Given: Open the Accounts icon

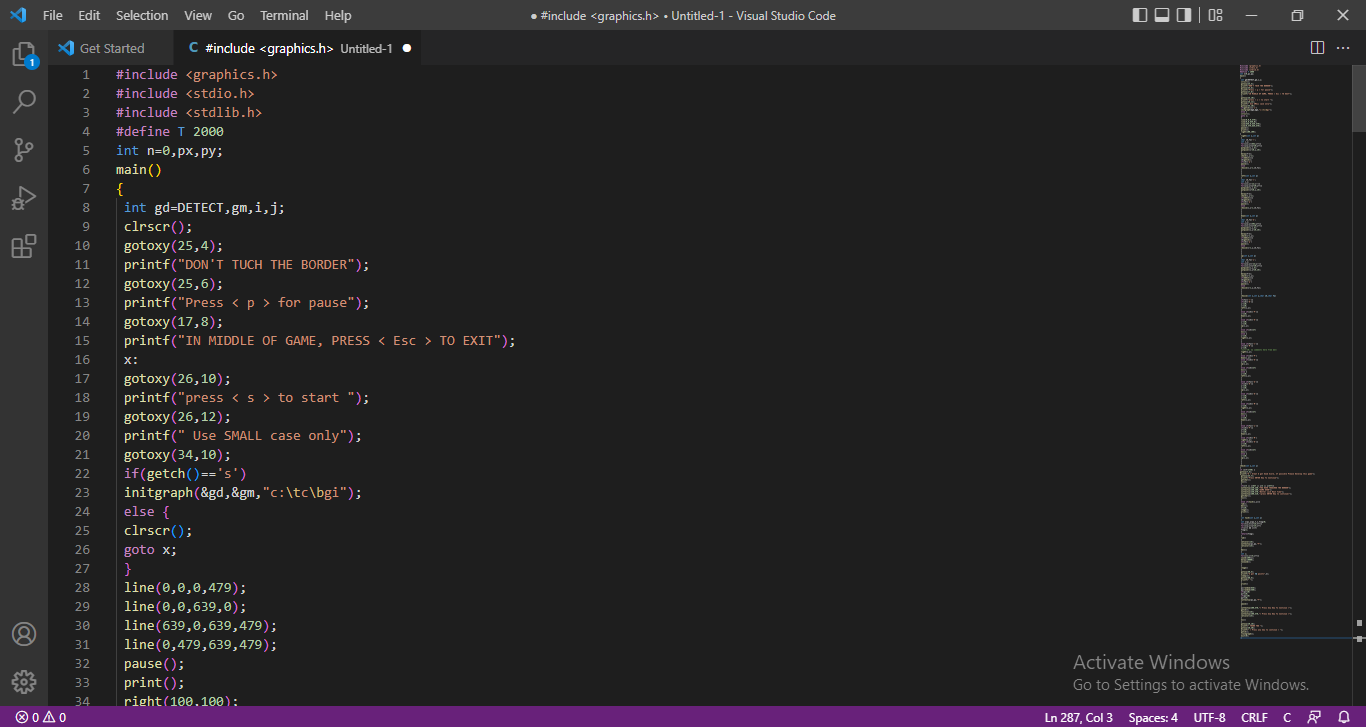Looking at the screenshot, I should click(24, 635).
